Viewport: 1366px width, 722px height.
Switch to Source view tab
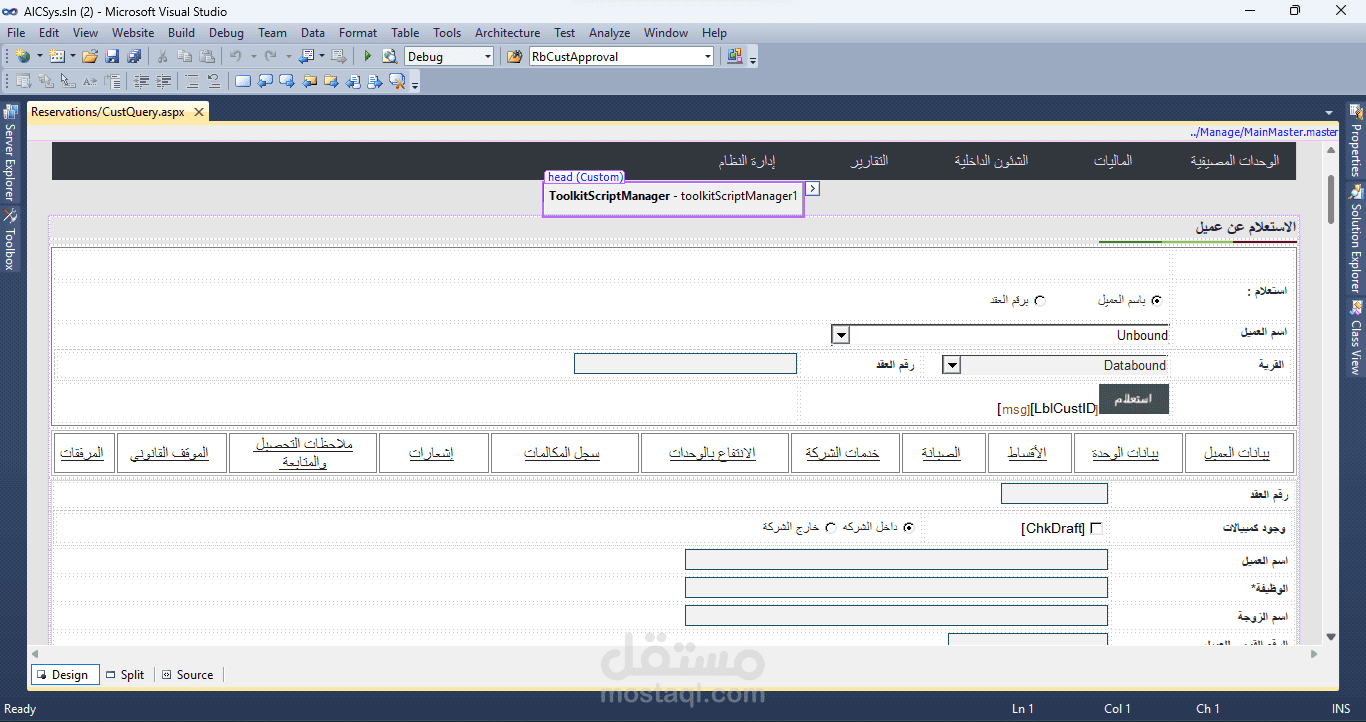point(187,675)
